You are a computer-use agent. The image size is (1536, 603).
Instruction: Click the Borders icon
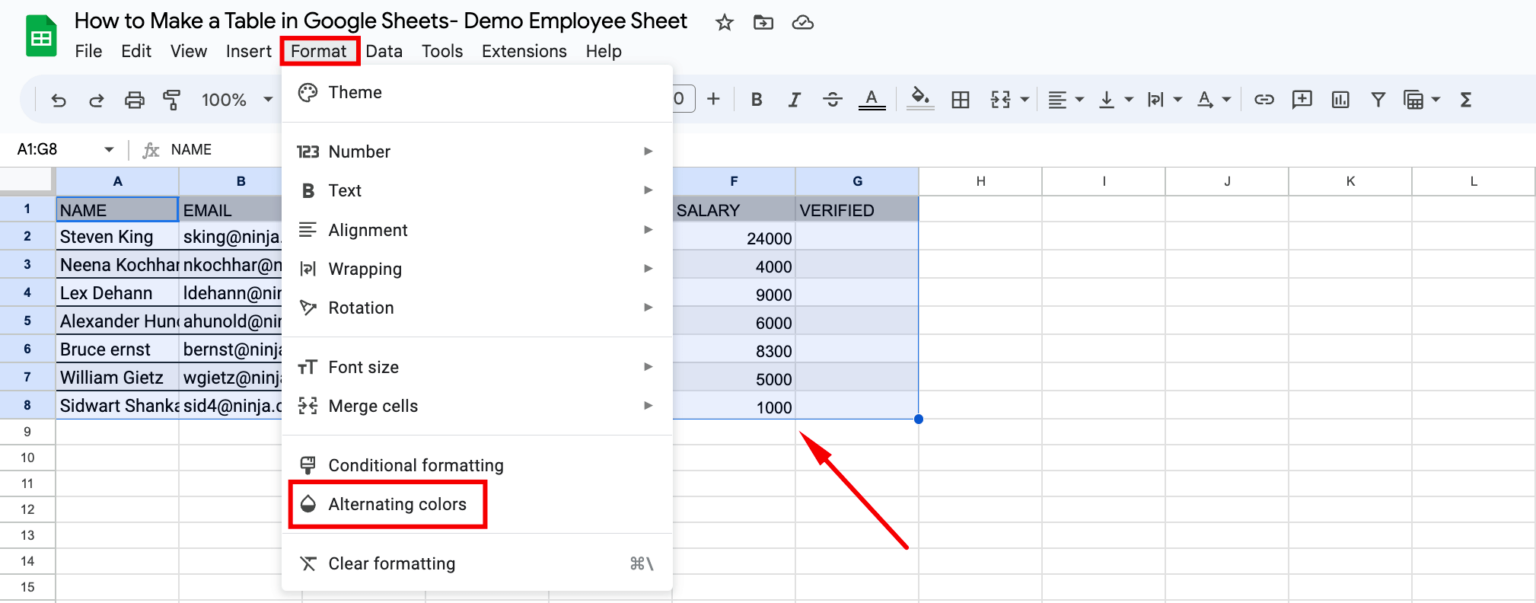pos(960,99)
